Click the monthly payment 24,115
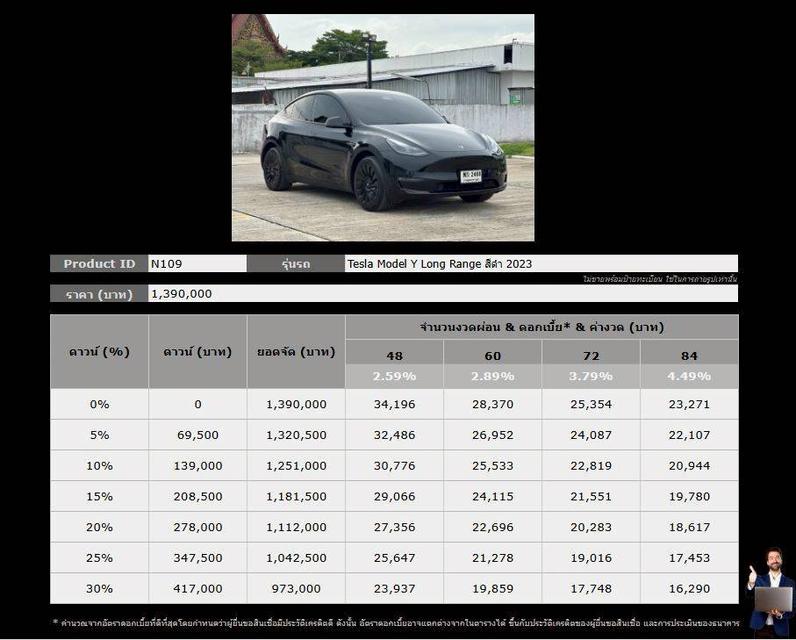This screenshot has height=640, width=796. pos(492,496)
